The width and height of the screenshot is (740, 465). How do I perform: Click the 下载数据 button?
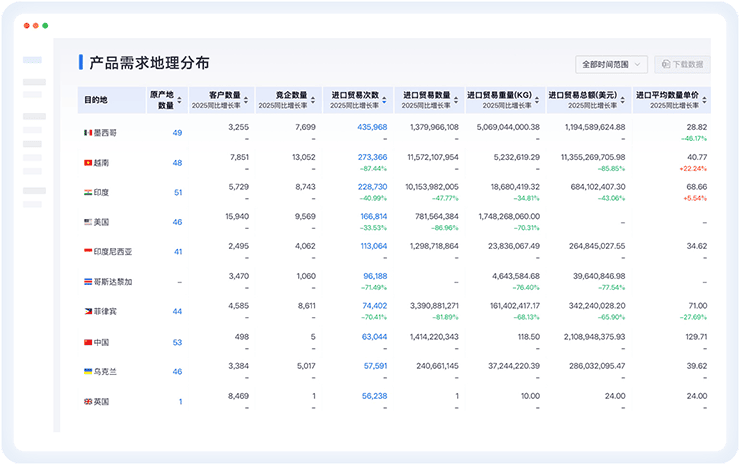point(682,64)
